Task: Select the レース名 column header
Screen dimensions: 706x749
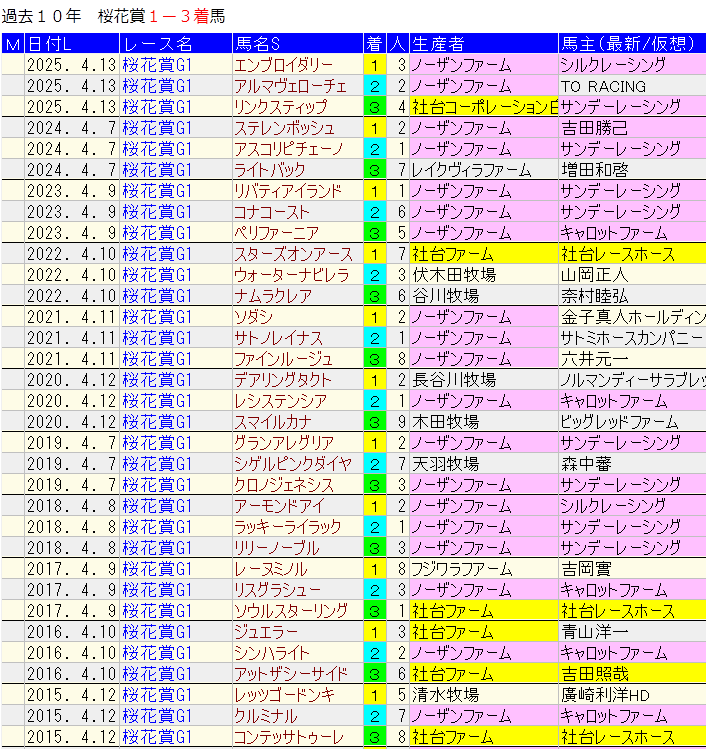Action: [175, 43]
